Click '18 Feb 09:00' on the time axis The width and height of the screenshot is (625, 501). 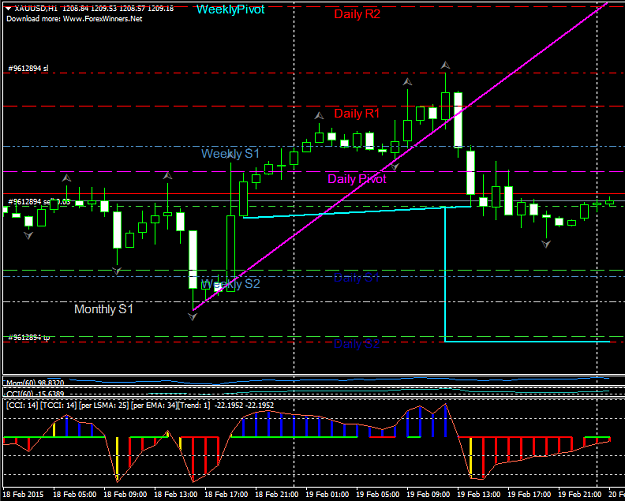[125, 495]
